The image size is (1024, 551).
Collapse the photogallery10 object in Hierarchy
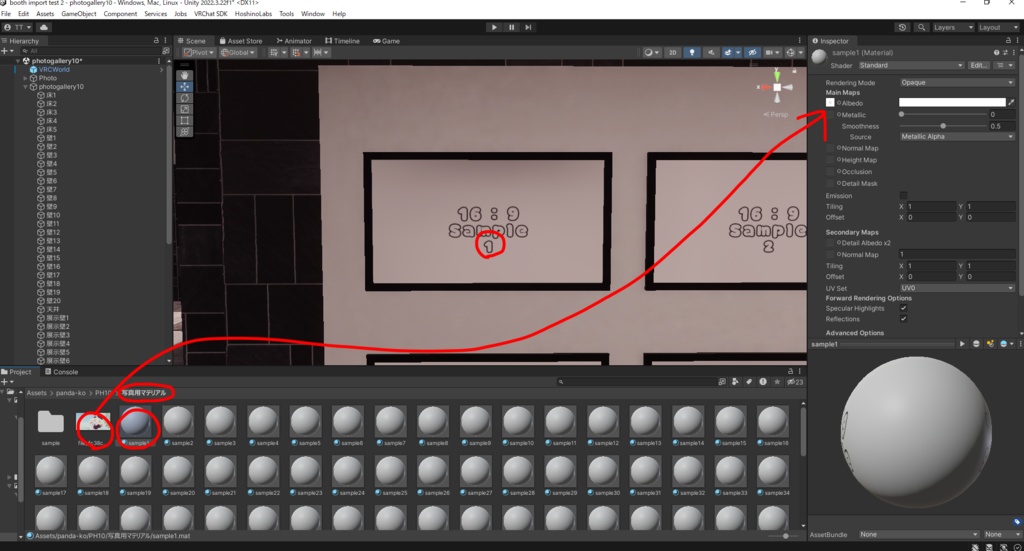25,86
